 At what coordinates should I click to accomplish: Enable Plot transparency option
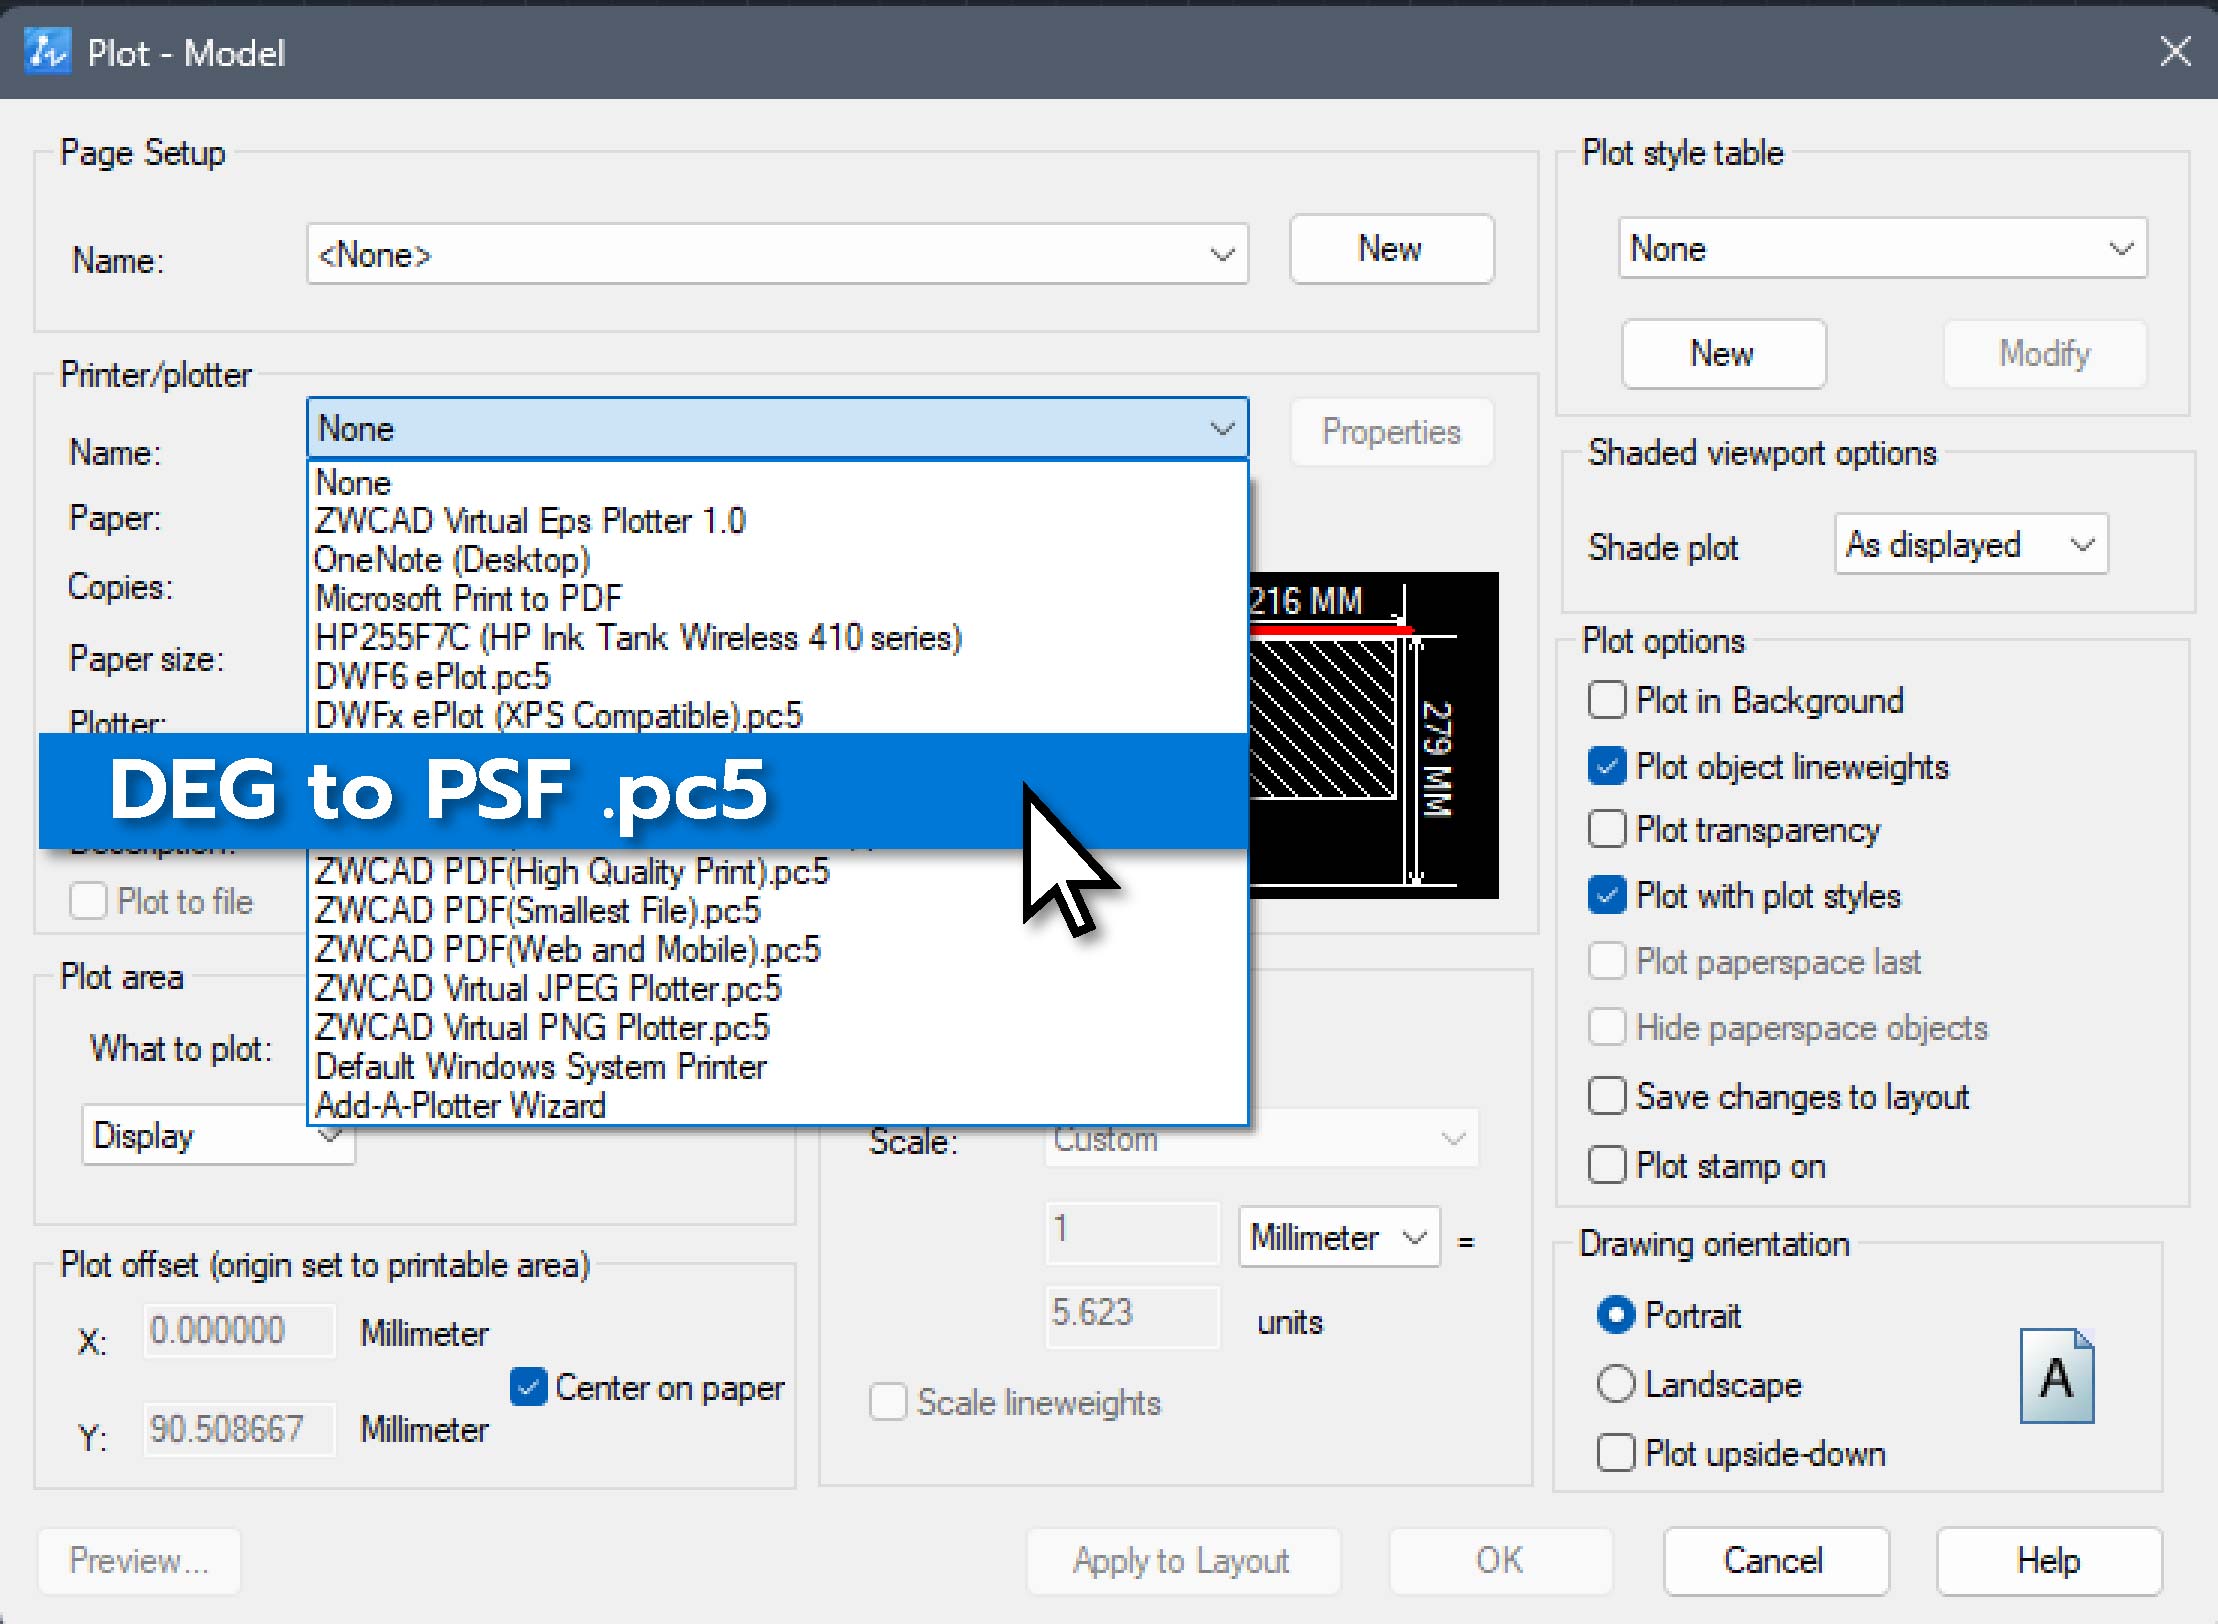1606,829
